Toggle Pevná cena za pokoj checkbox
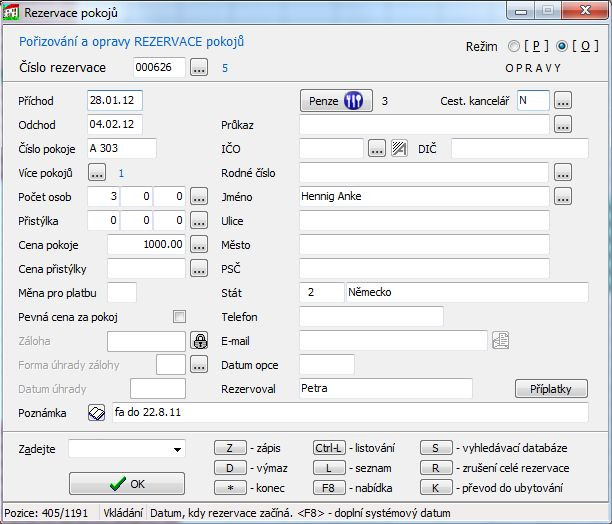The width and height of the screenshot is (612, 524). coord(180,316)
